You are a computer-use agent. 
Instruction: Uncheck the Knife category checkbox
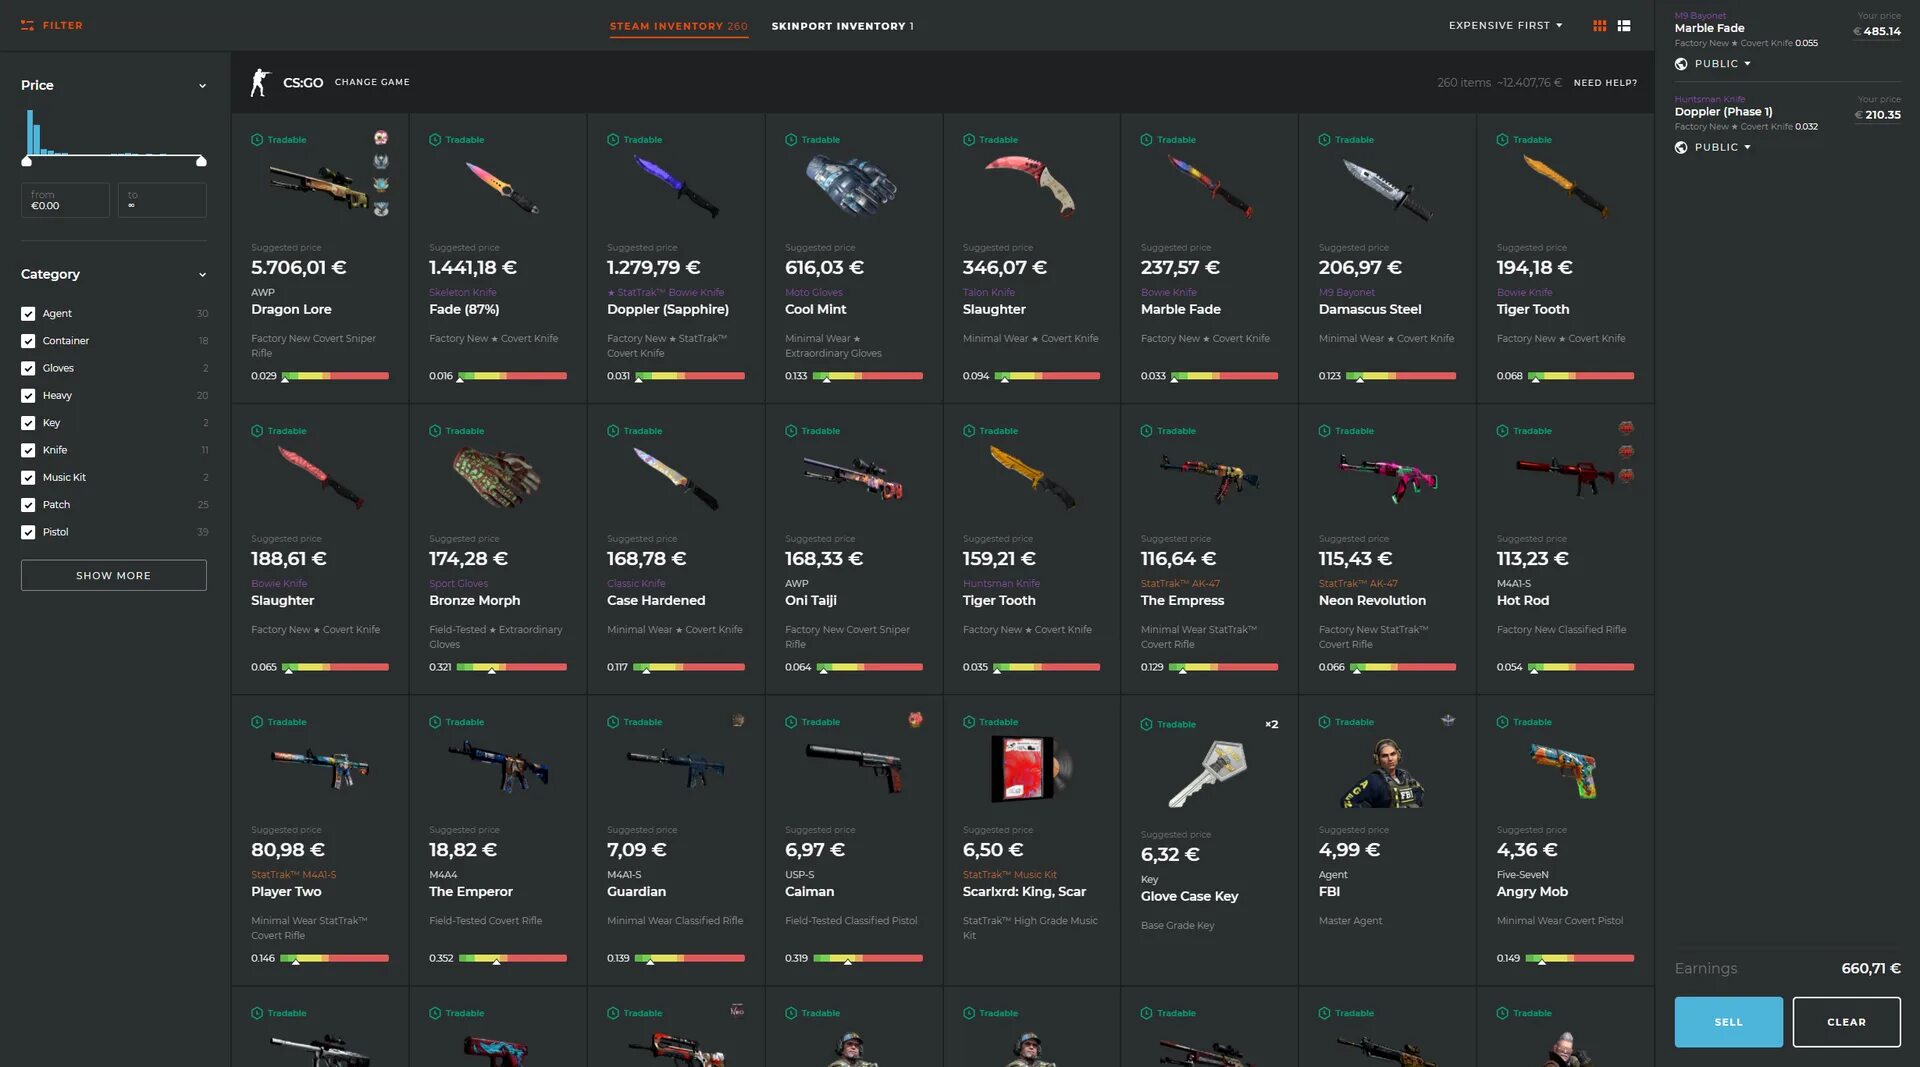28,451
